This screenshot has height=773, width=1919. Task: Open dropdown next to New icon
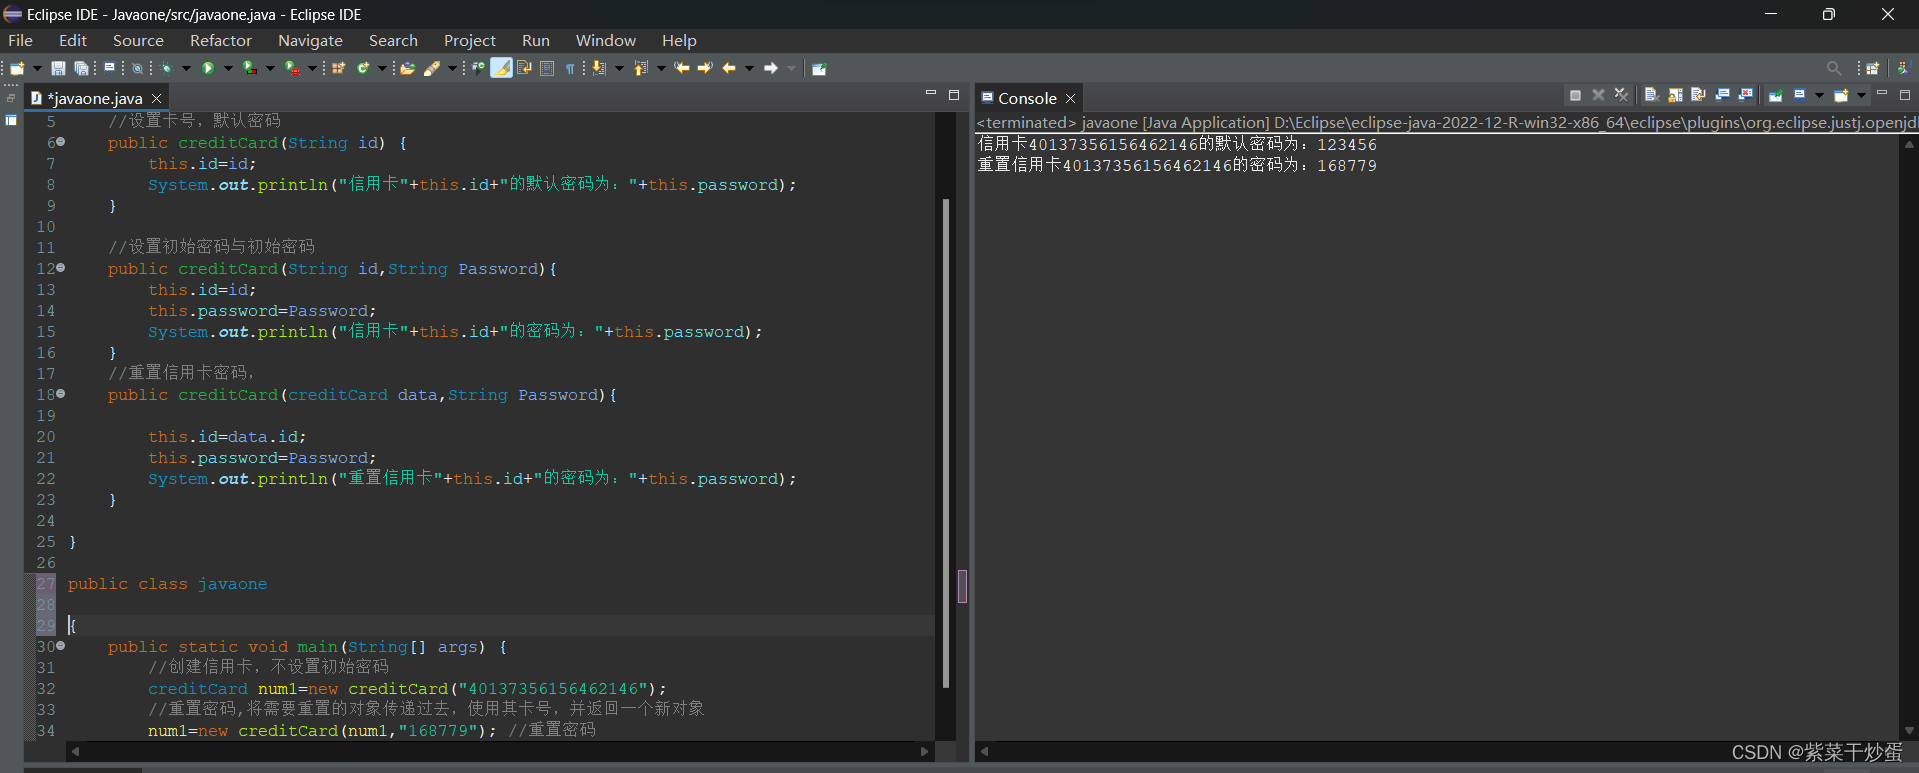pyautogui.click(x=37, y=68)
